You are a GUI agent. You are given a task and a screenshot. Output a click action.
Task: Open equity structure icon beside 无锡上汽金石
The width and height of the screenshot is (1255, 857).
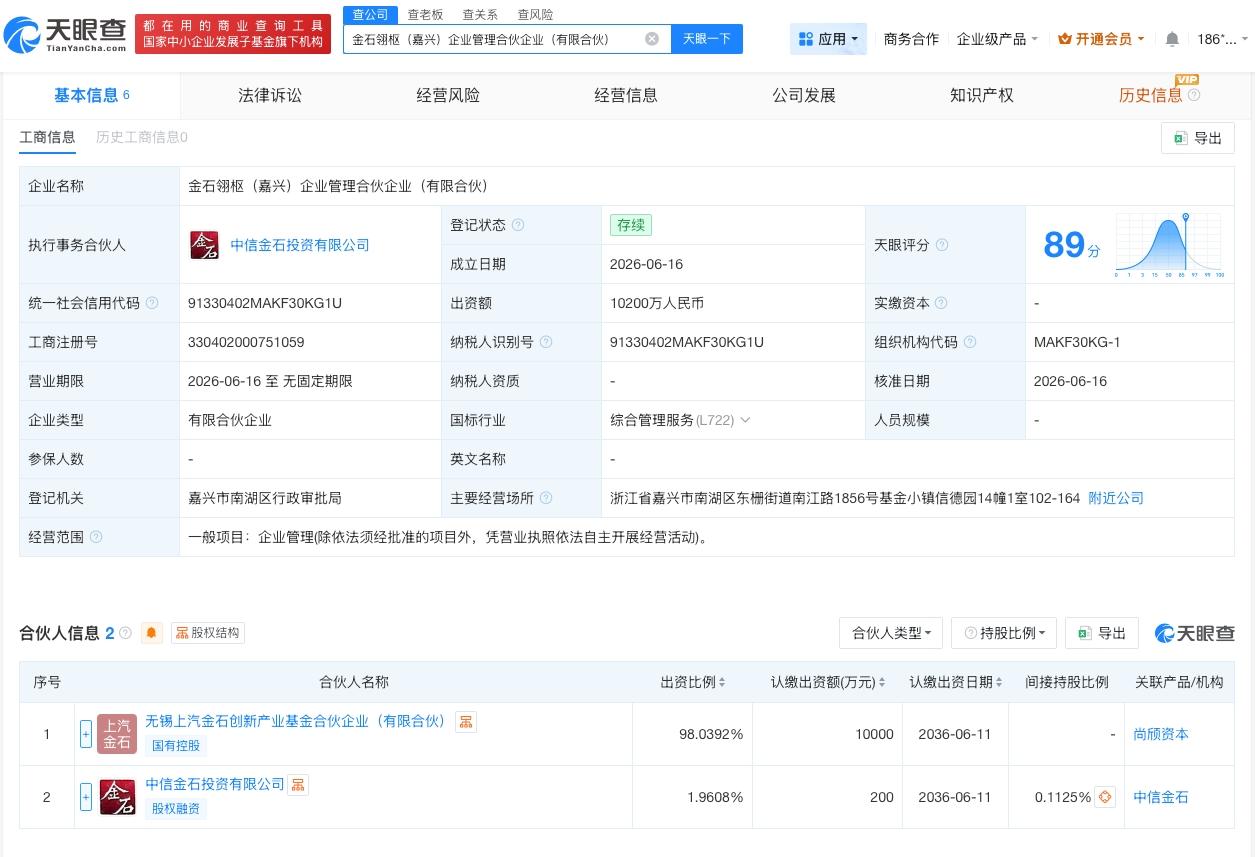(x=466, y=721)
